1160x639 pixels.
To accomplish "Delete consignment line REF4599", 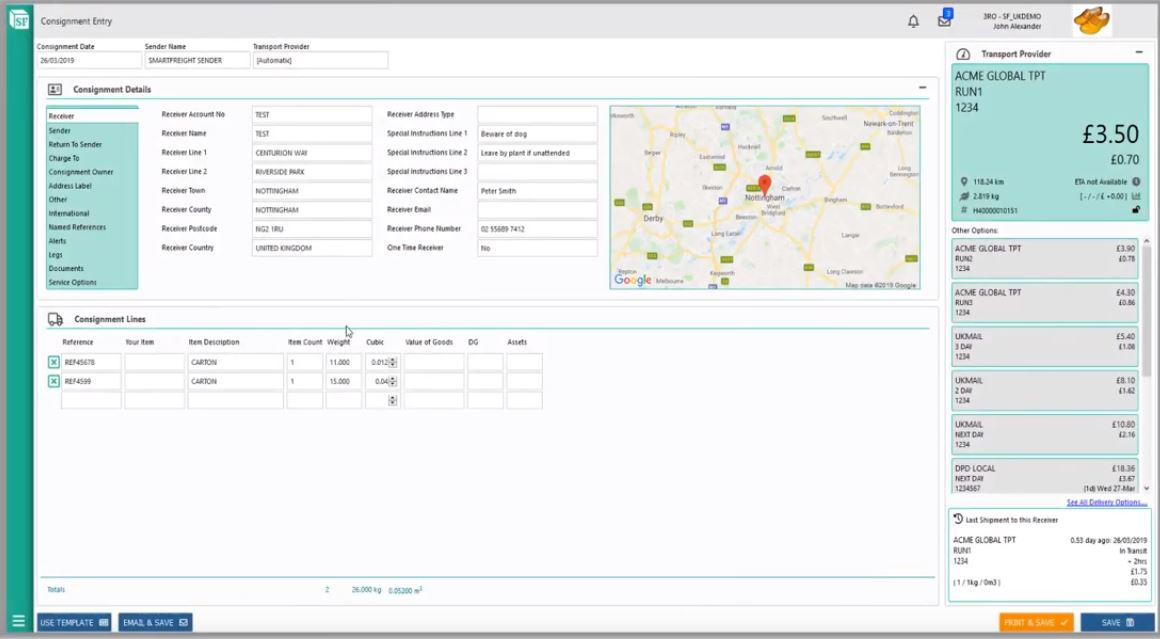I will pos(53,382).
